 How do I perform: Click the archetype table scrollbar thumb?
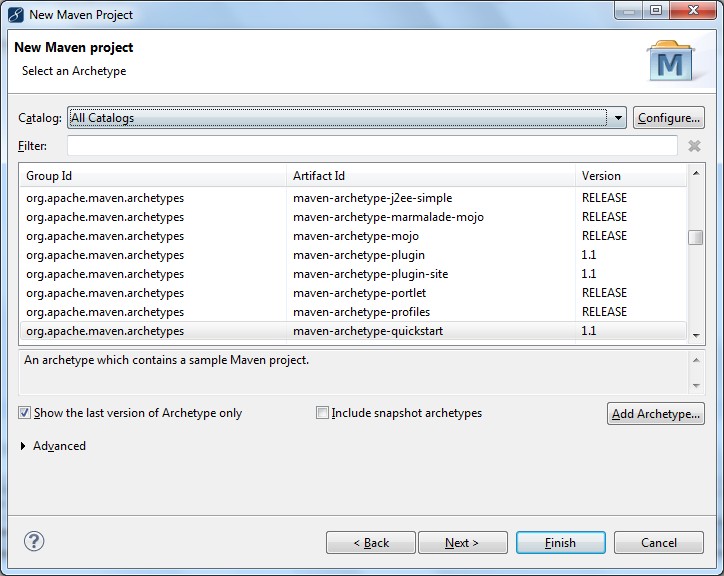click(695, 237)
